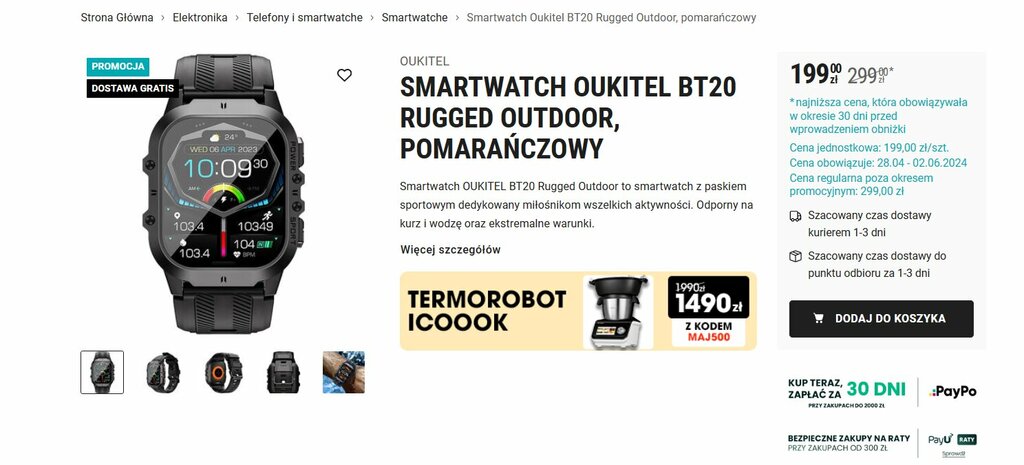
Task: Click the courier delivery truck icon
Action: [x=795, y=216]
